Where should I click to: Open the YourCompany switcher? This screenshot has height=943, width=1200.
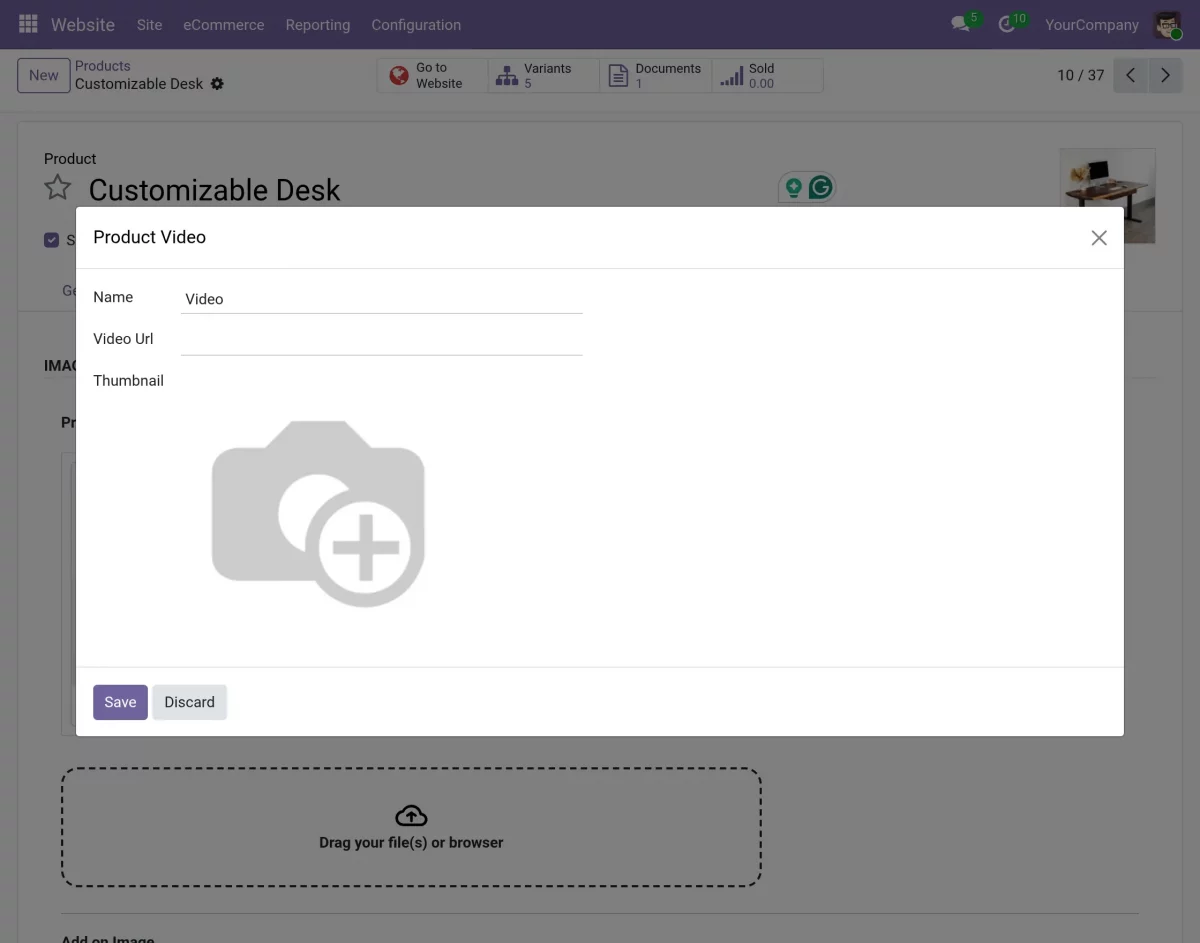coord(1092,24)
